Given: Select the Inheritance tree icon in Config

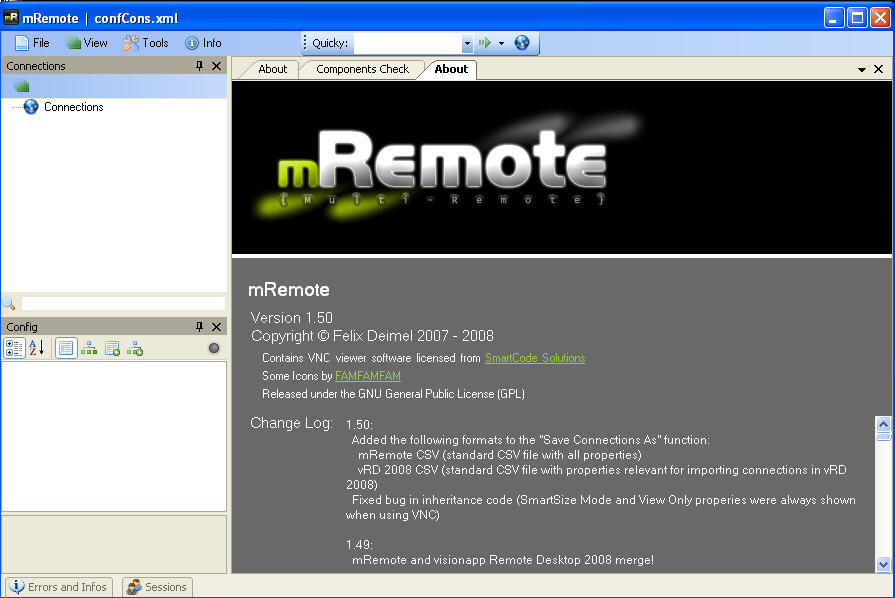Looking at the screenshot, I should point(89,348).
